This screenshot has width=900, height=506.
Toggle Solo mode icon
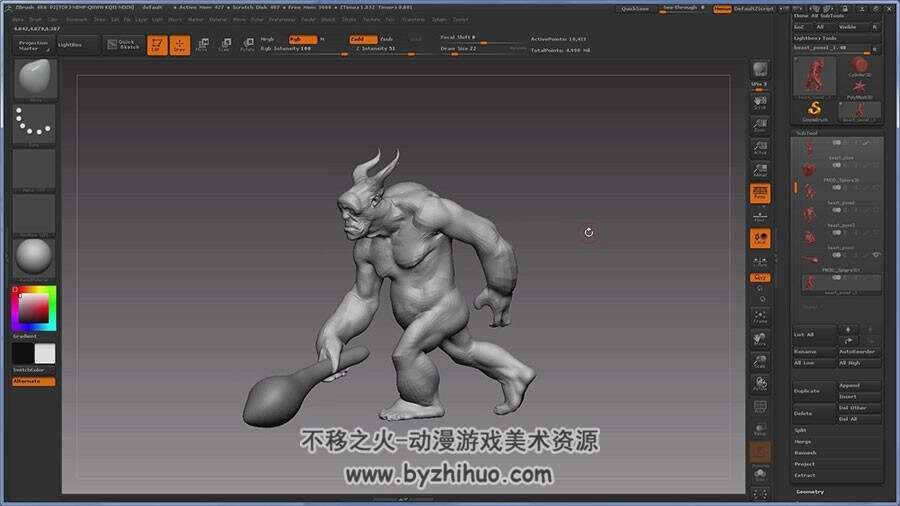[760, 475]
